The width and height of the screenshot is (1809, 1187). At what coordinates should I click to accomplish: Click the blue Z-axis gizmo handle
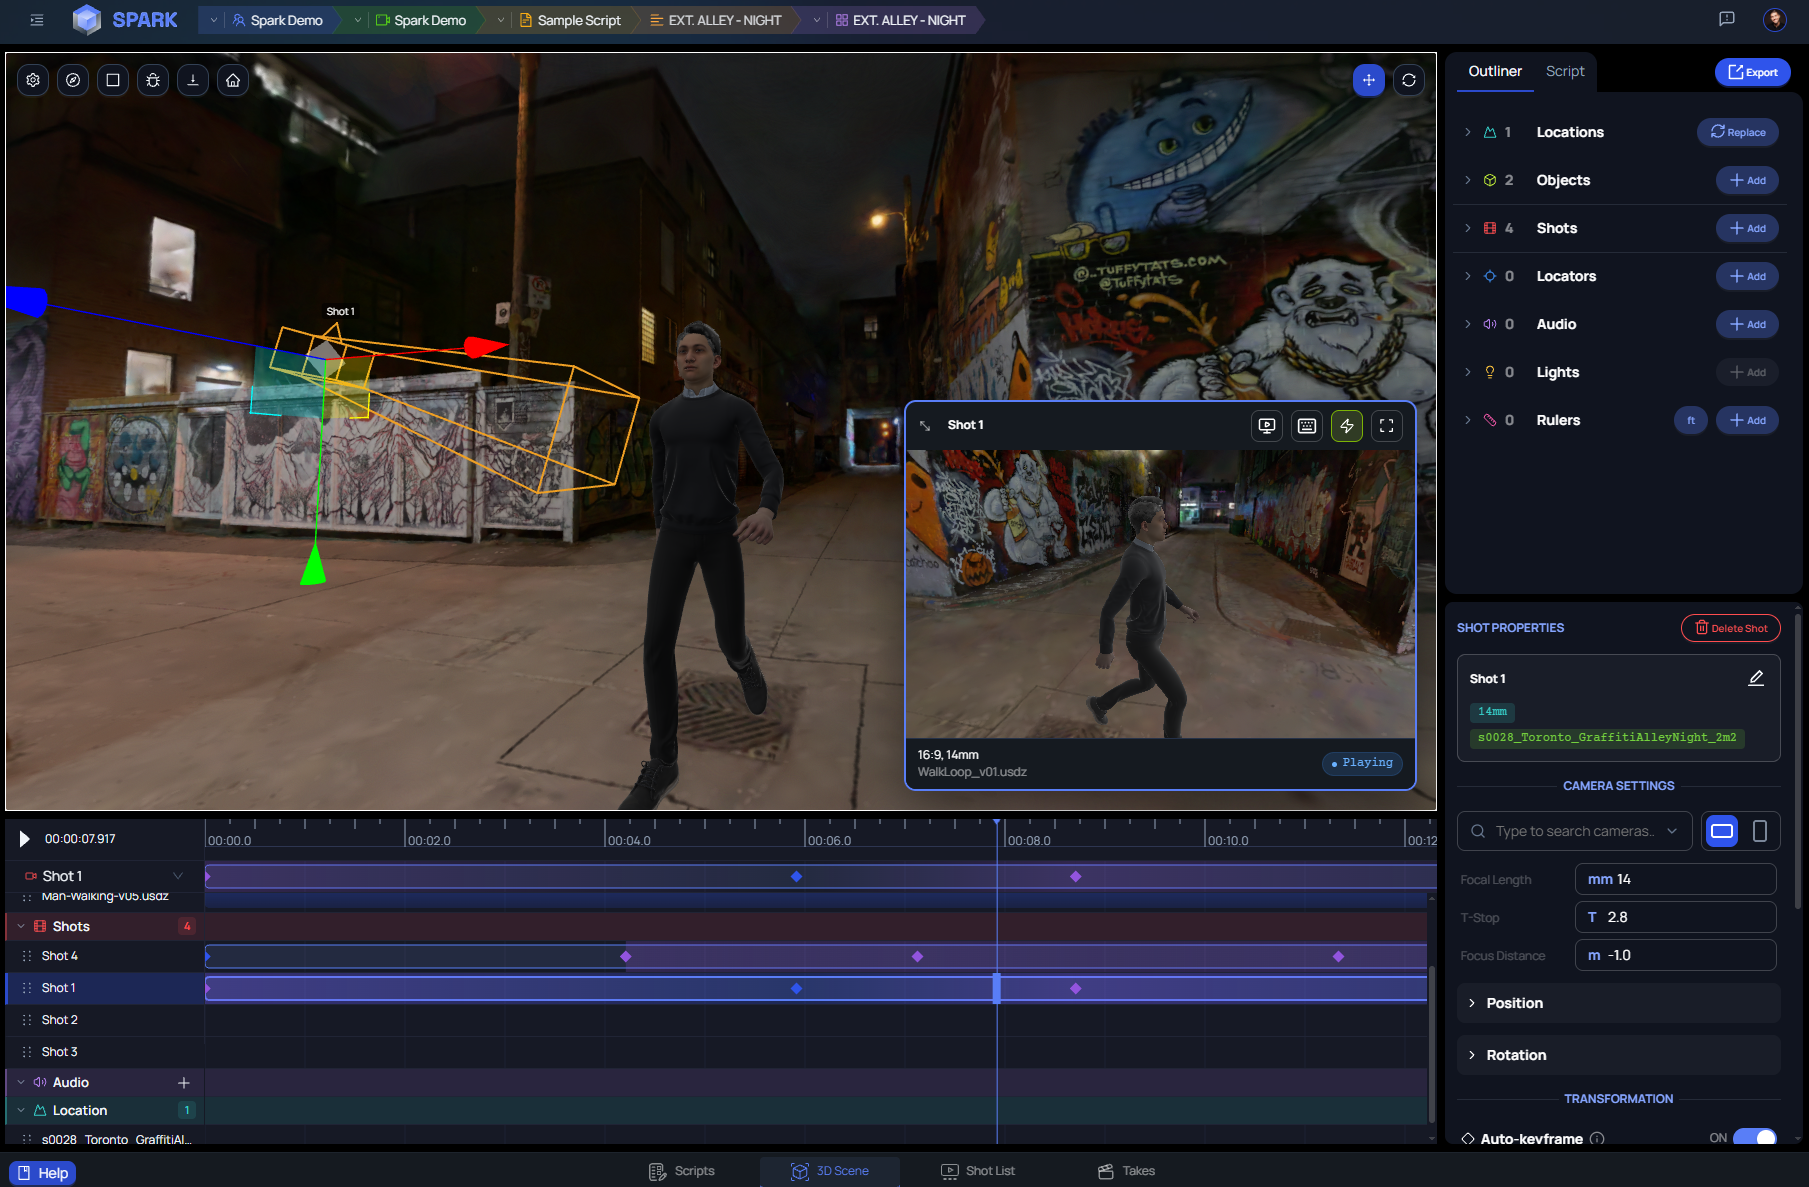click(x=27, y=301)
